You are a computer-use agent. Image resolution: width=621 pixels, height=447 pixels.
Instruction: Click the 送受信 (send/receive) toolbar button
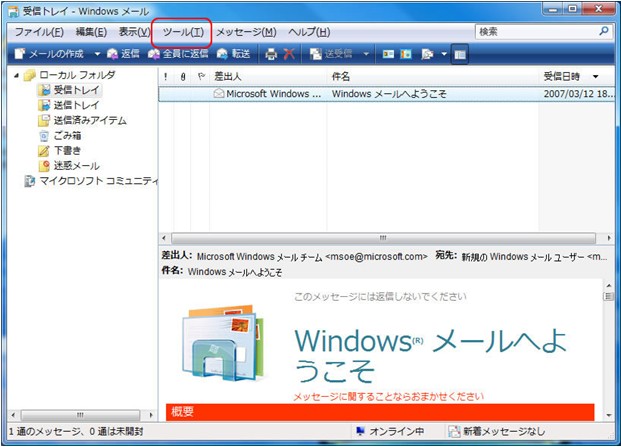331,53
